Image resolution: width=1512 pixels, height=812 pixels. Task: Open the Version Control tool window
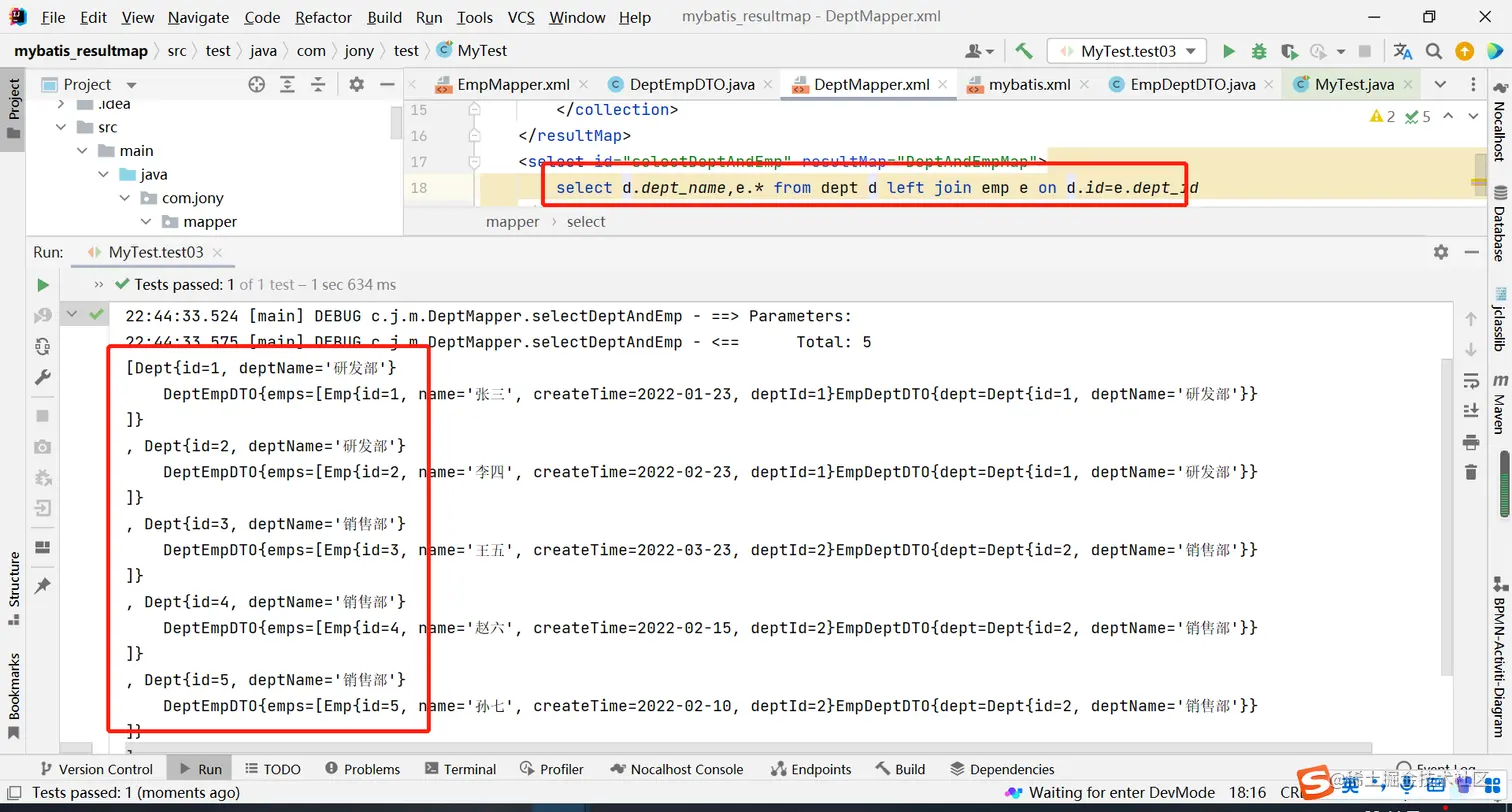pyautogui.click(x=95, y=769)
